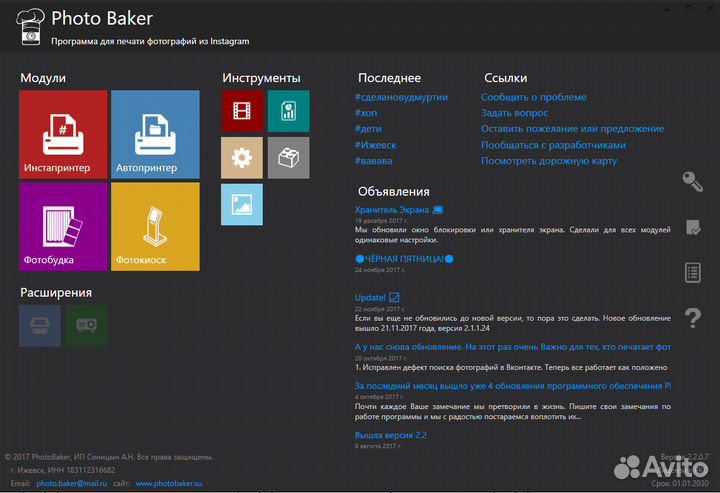Click Сообщить о проблеме link
The width and height of the screenshot is (720, 493).
[534, 97]
